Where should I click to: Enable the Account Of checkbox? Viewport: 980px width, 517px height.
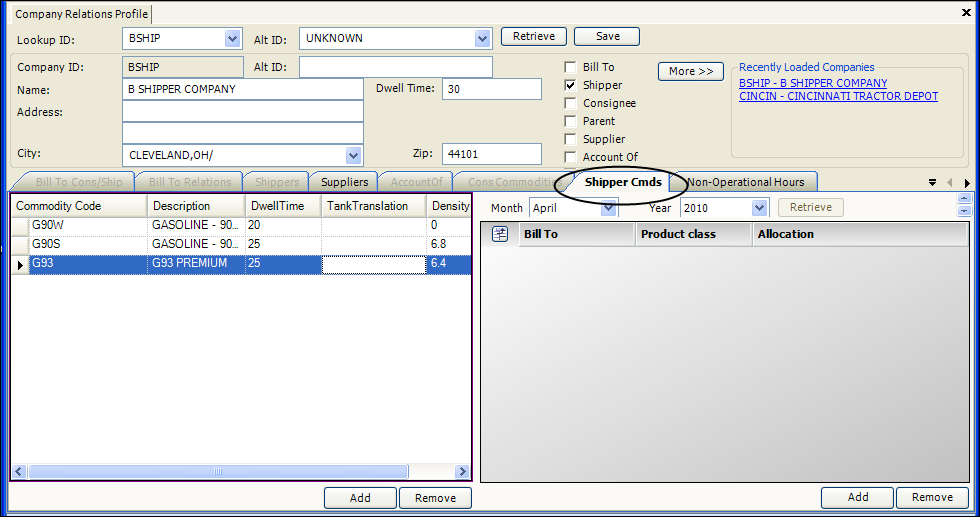570,157
